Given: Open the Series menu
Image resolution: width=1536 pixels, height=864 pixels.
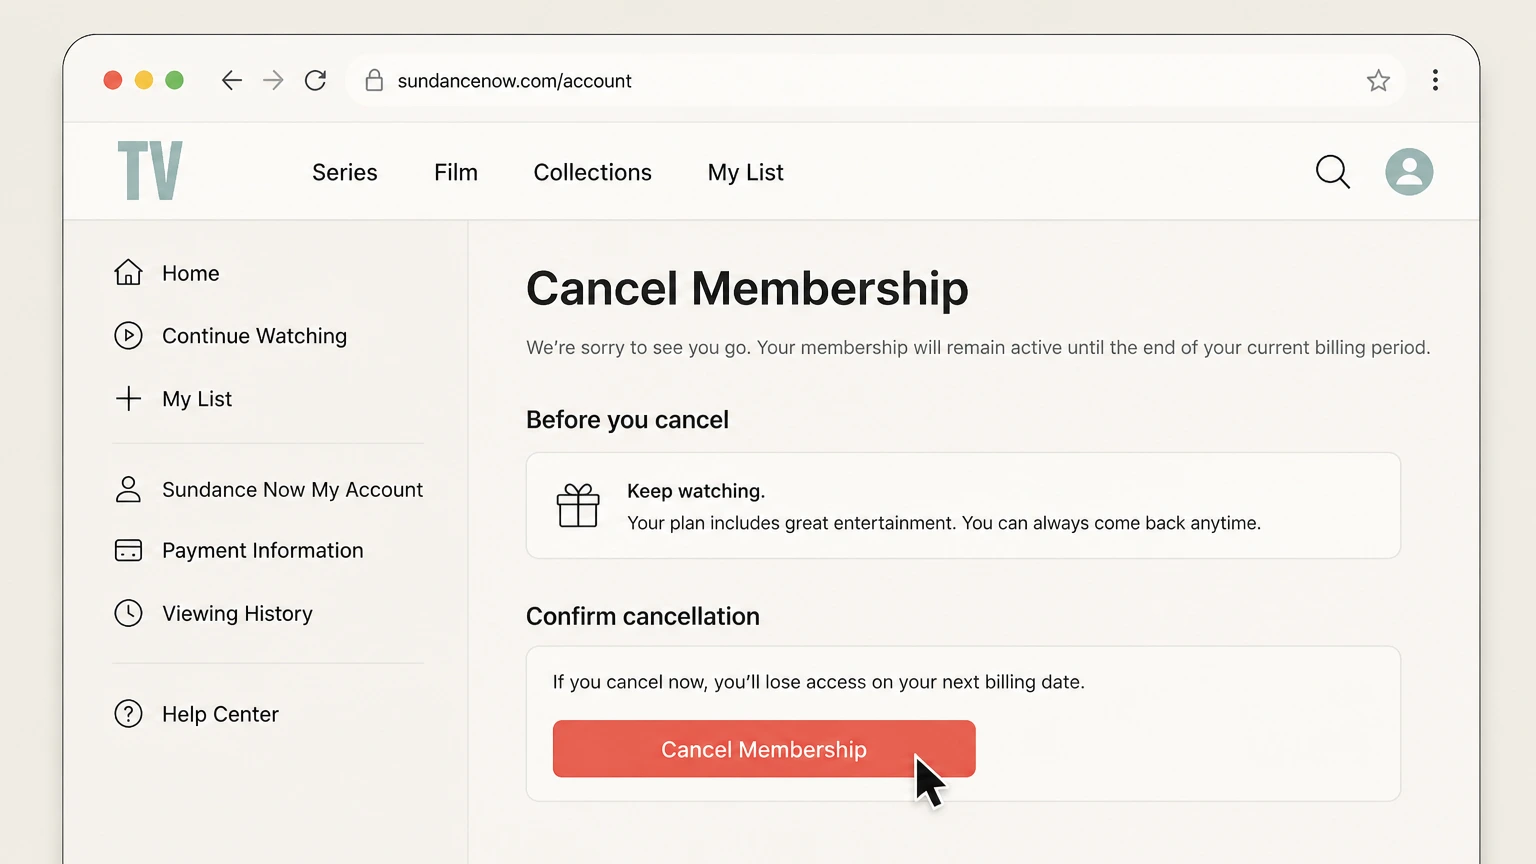Looking at the screenshot, I should (x=345, y=172).
